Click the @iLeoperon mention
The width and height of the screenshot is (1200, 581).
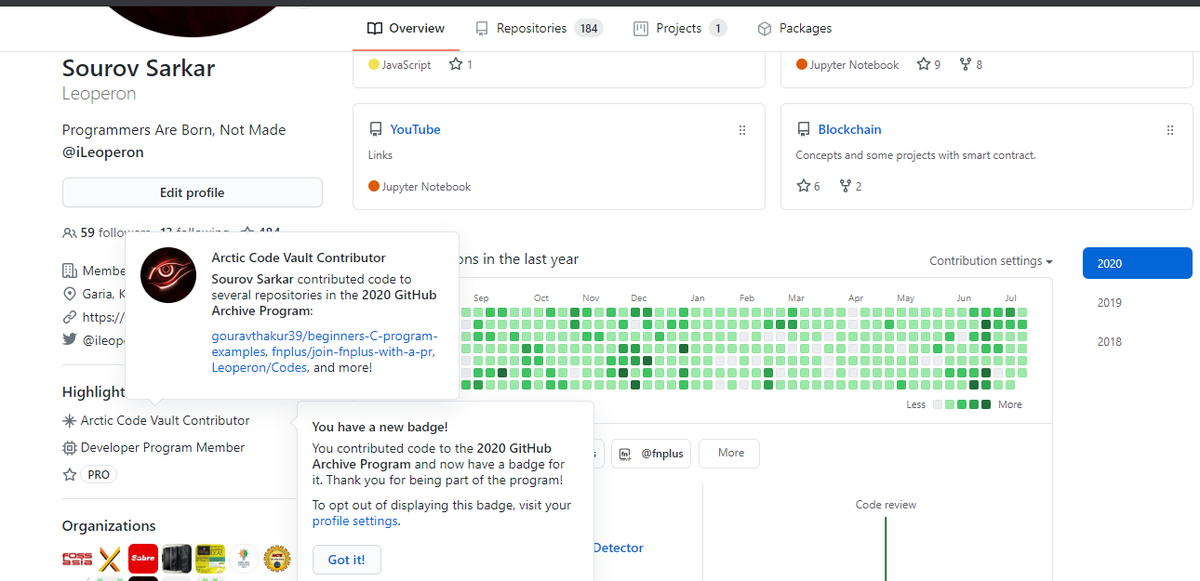(x=103, y=153)
